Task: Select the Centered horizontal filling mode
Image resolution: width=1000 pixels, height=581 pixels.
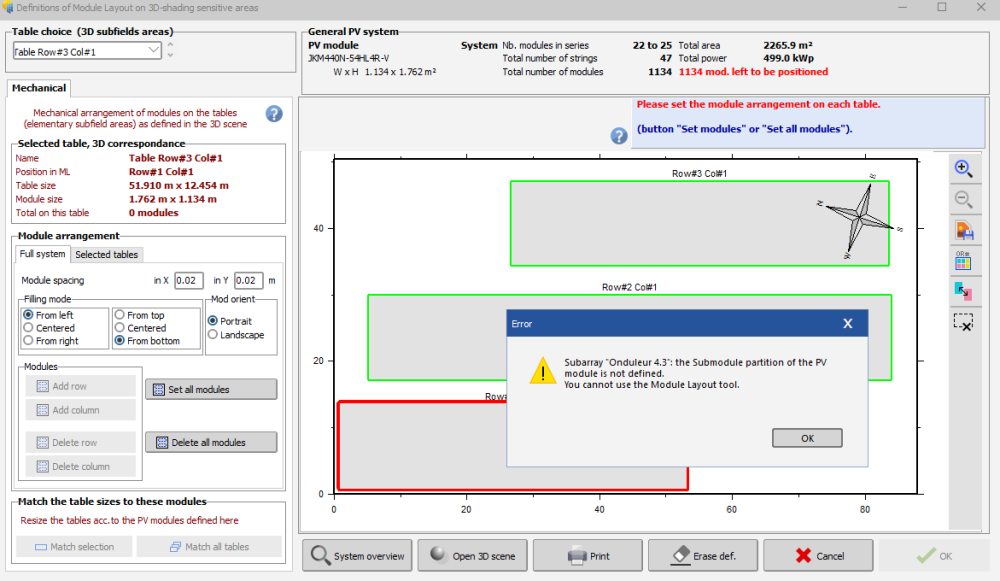Action: [x=28, y=328]
